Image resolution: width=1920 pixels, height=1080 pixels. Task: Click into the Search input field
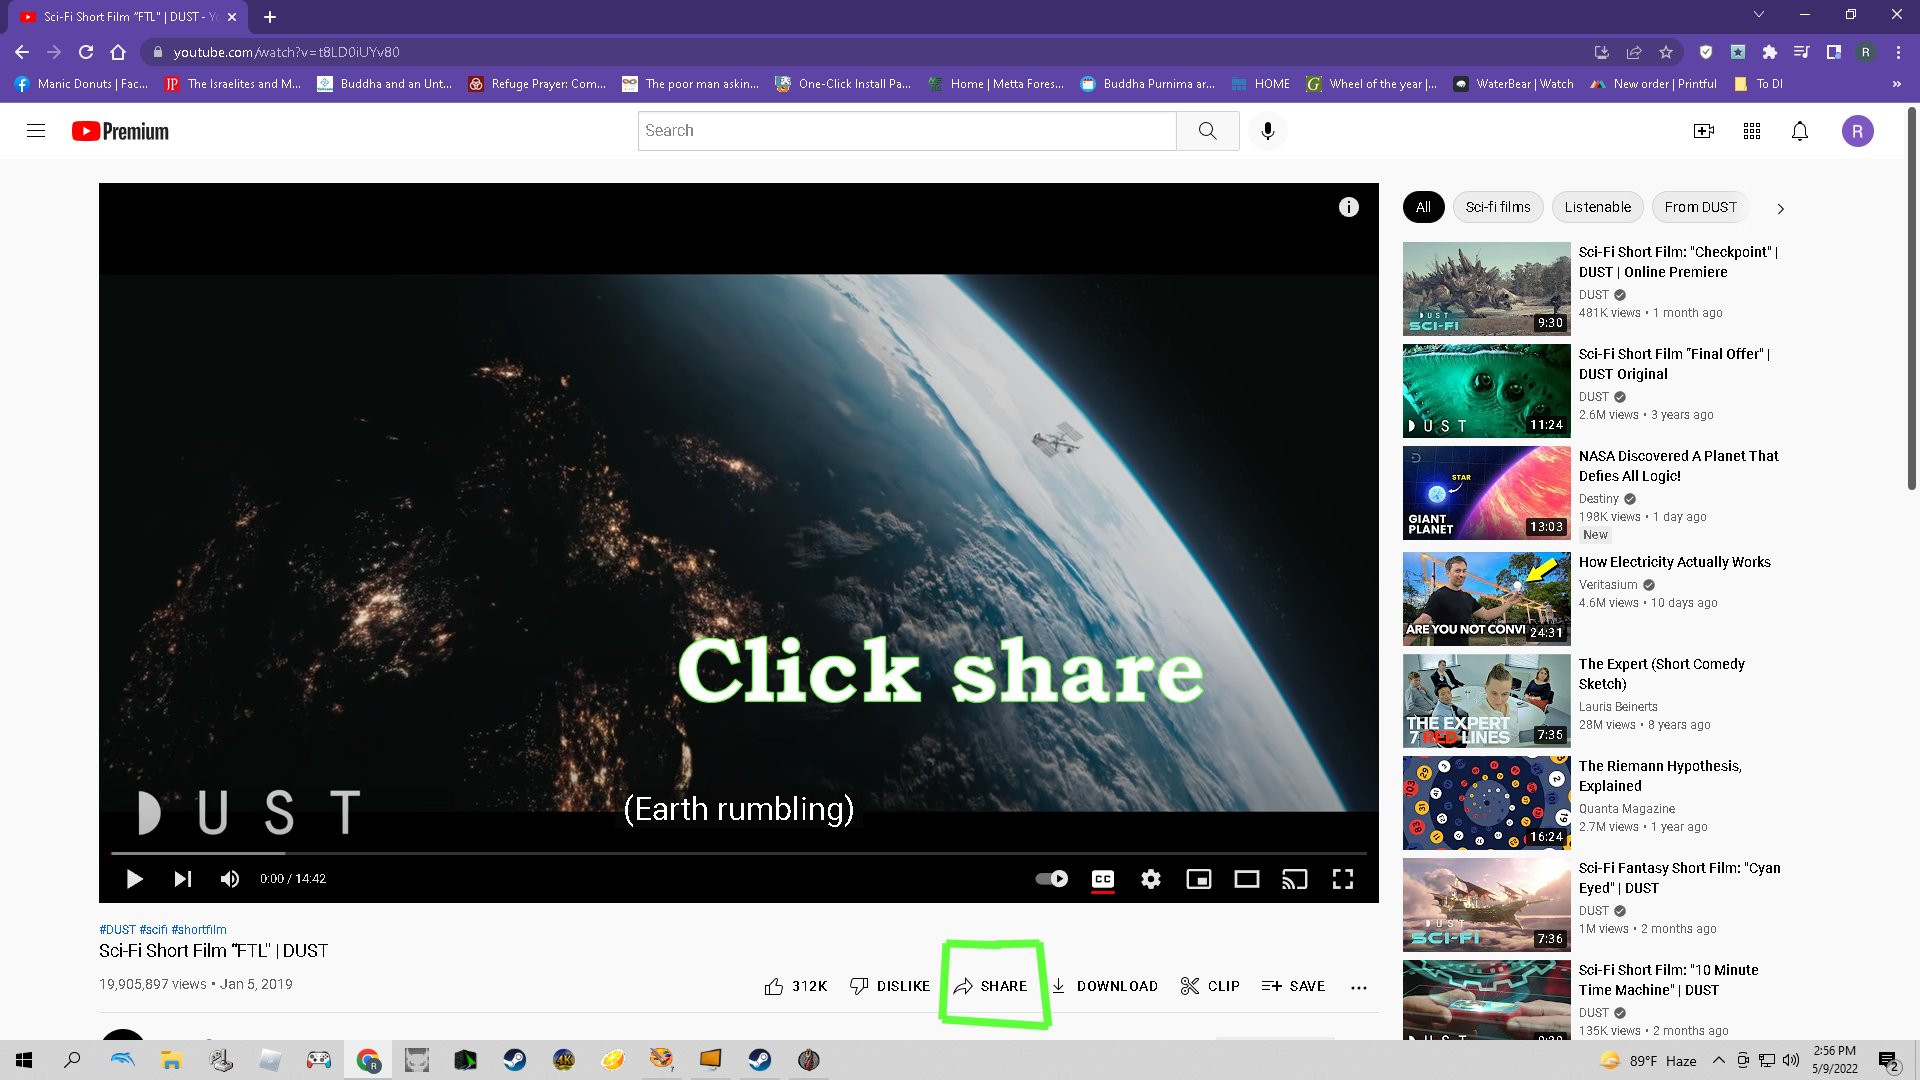(907, 131)
